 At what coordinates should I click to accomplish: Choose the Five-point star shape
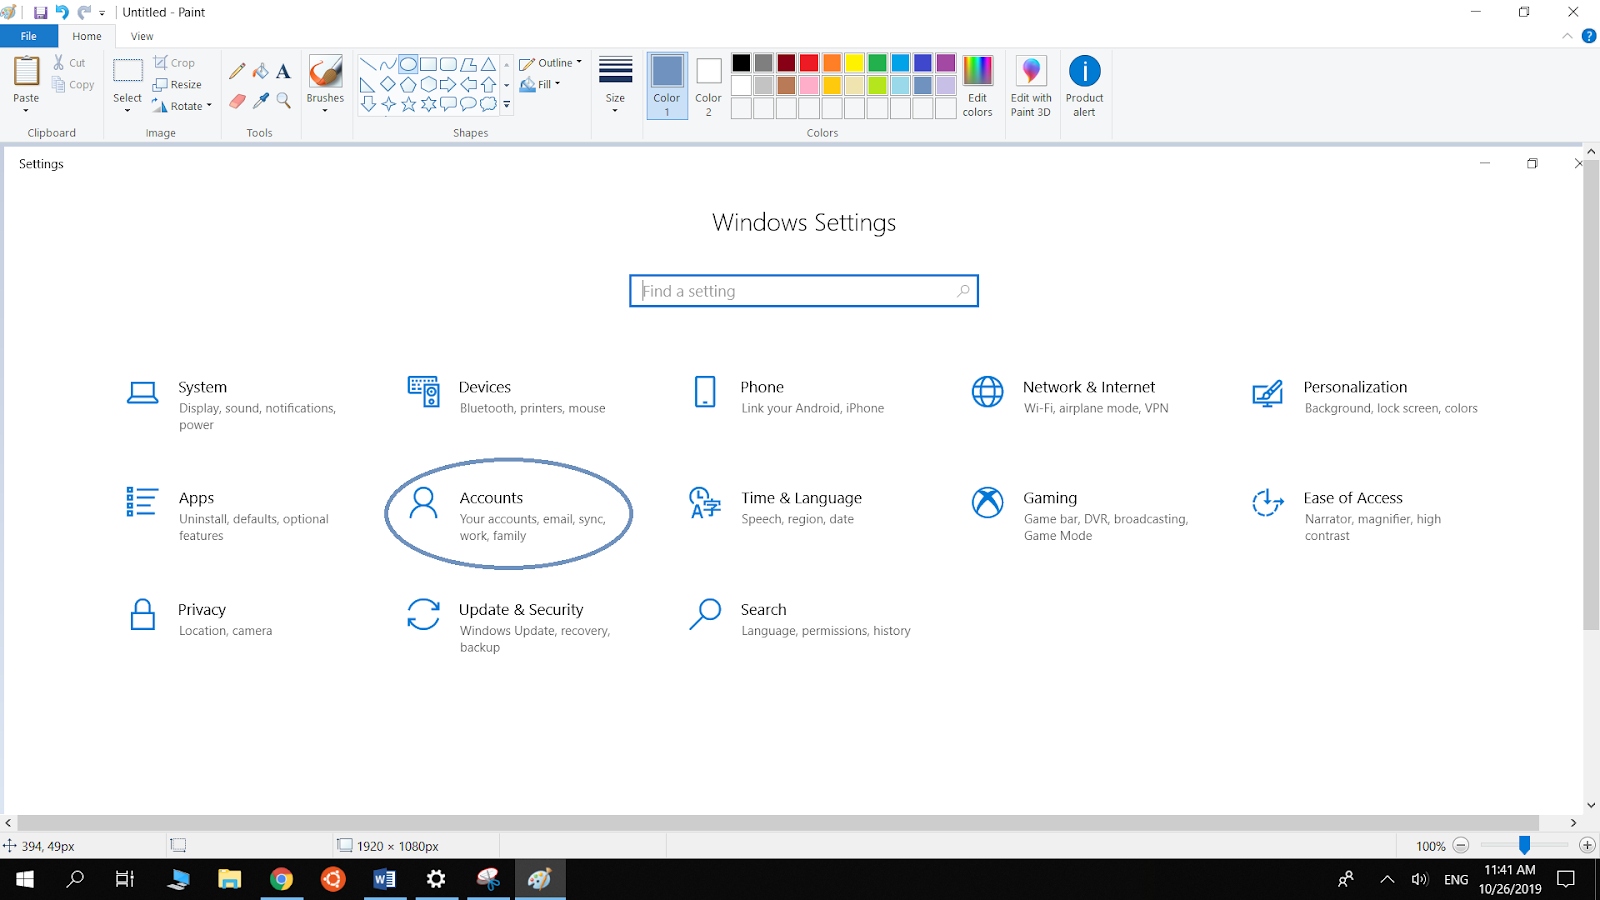(x=408, y=103)
